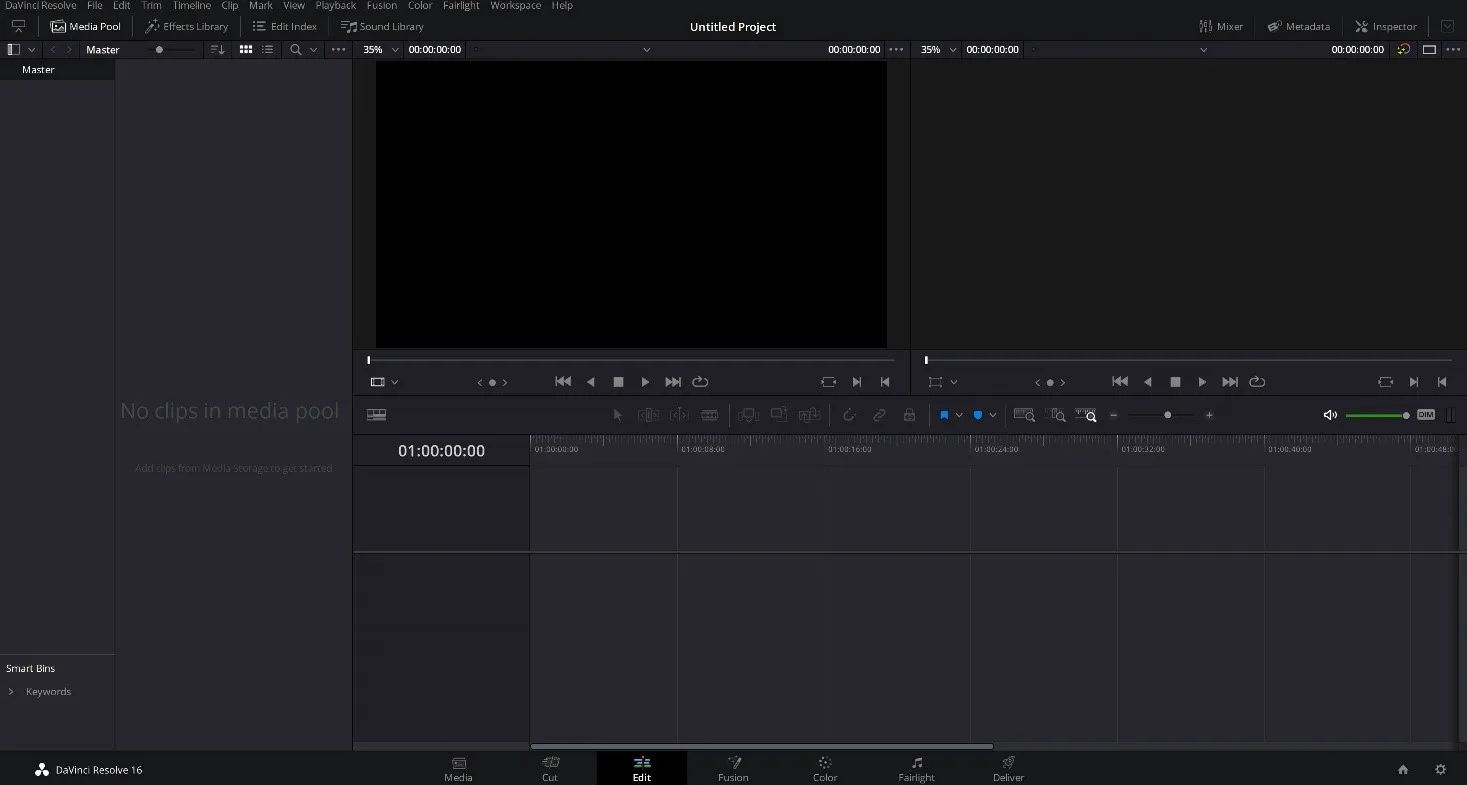Viewport: 1467px width, 785px height.
Task: Open Timeline View Options icon
Action: pos(377,415)
